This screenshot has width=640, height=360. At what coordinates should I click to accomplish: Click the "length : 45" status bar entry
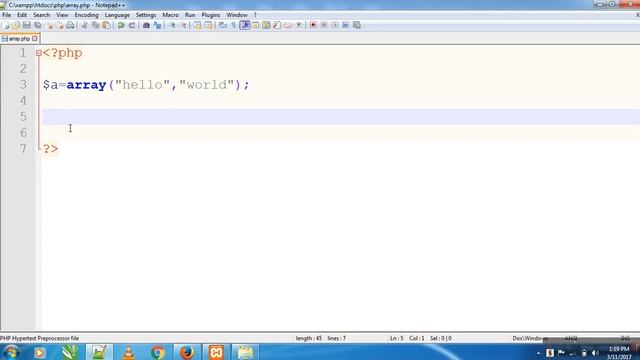coord(309,338)
